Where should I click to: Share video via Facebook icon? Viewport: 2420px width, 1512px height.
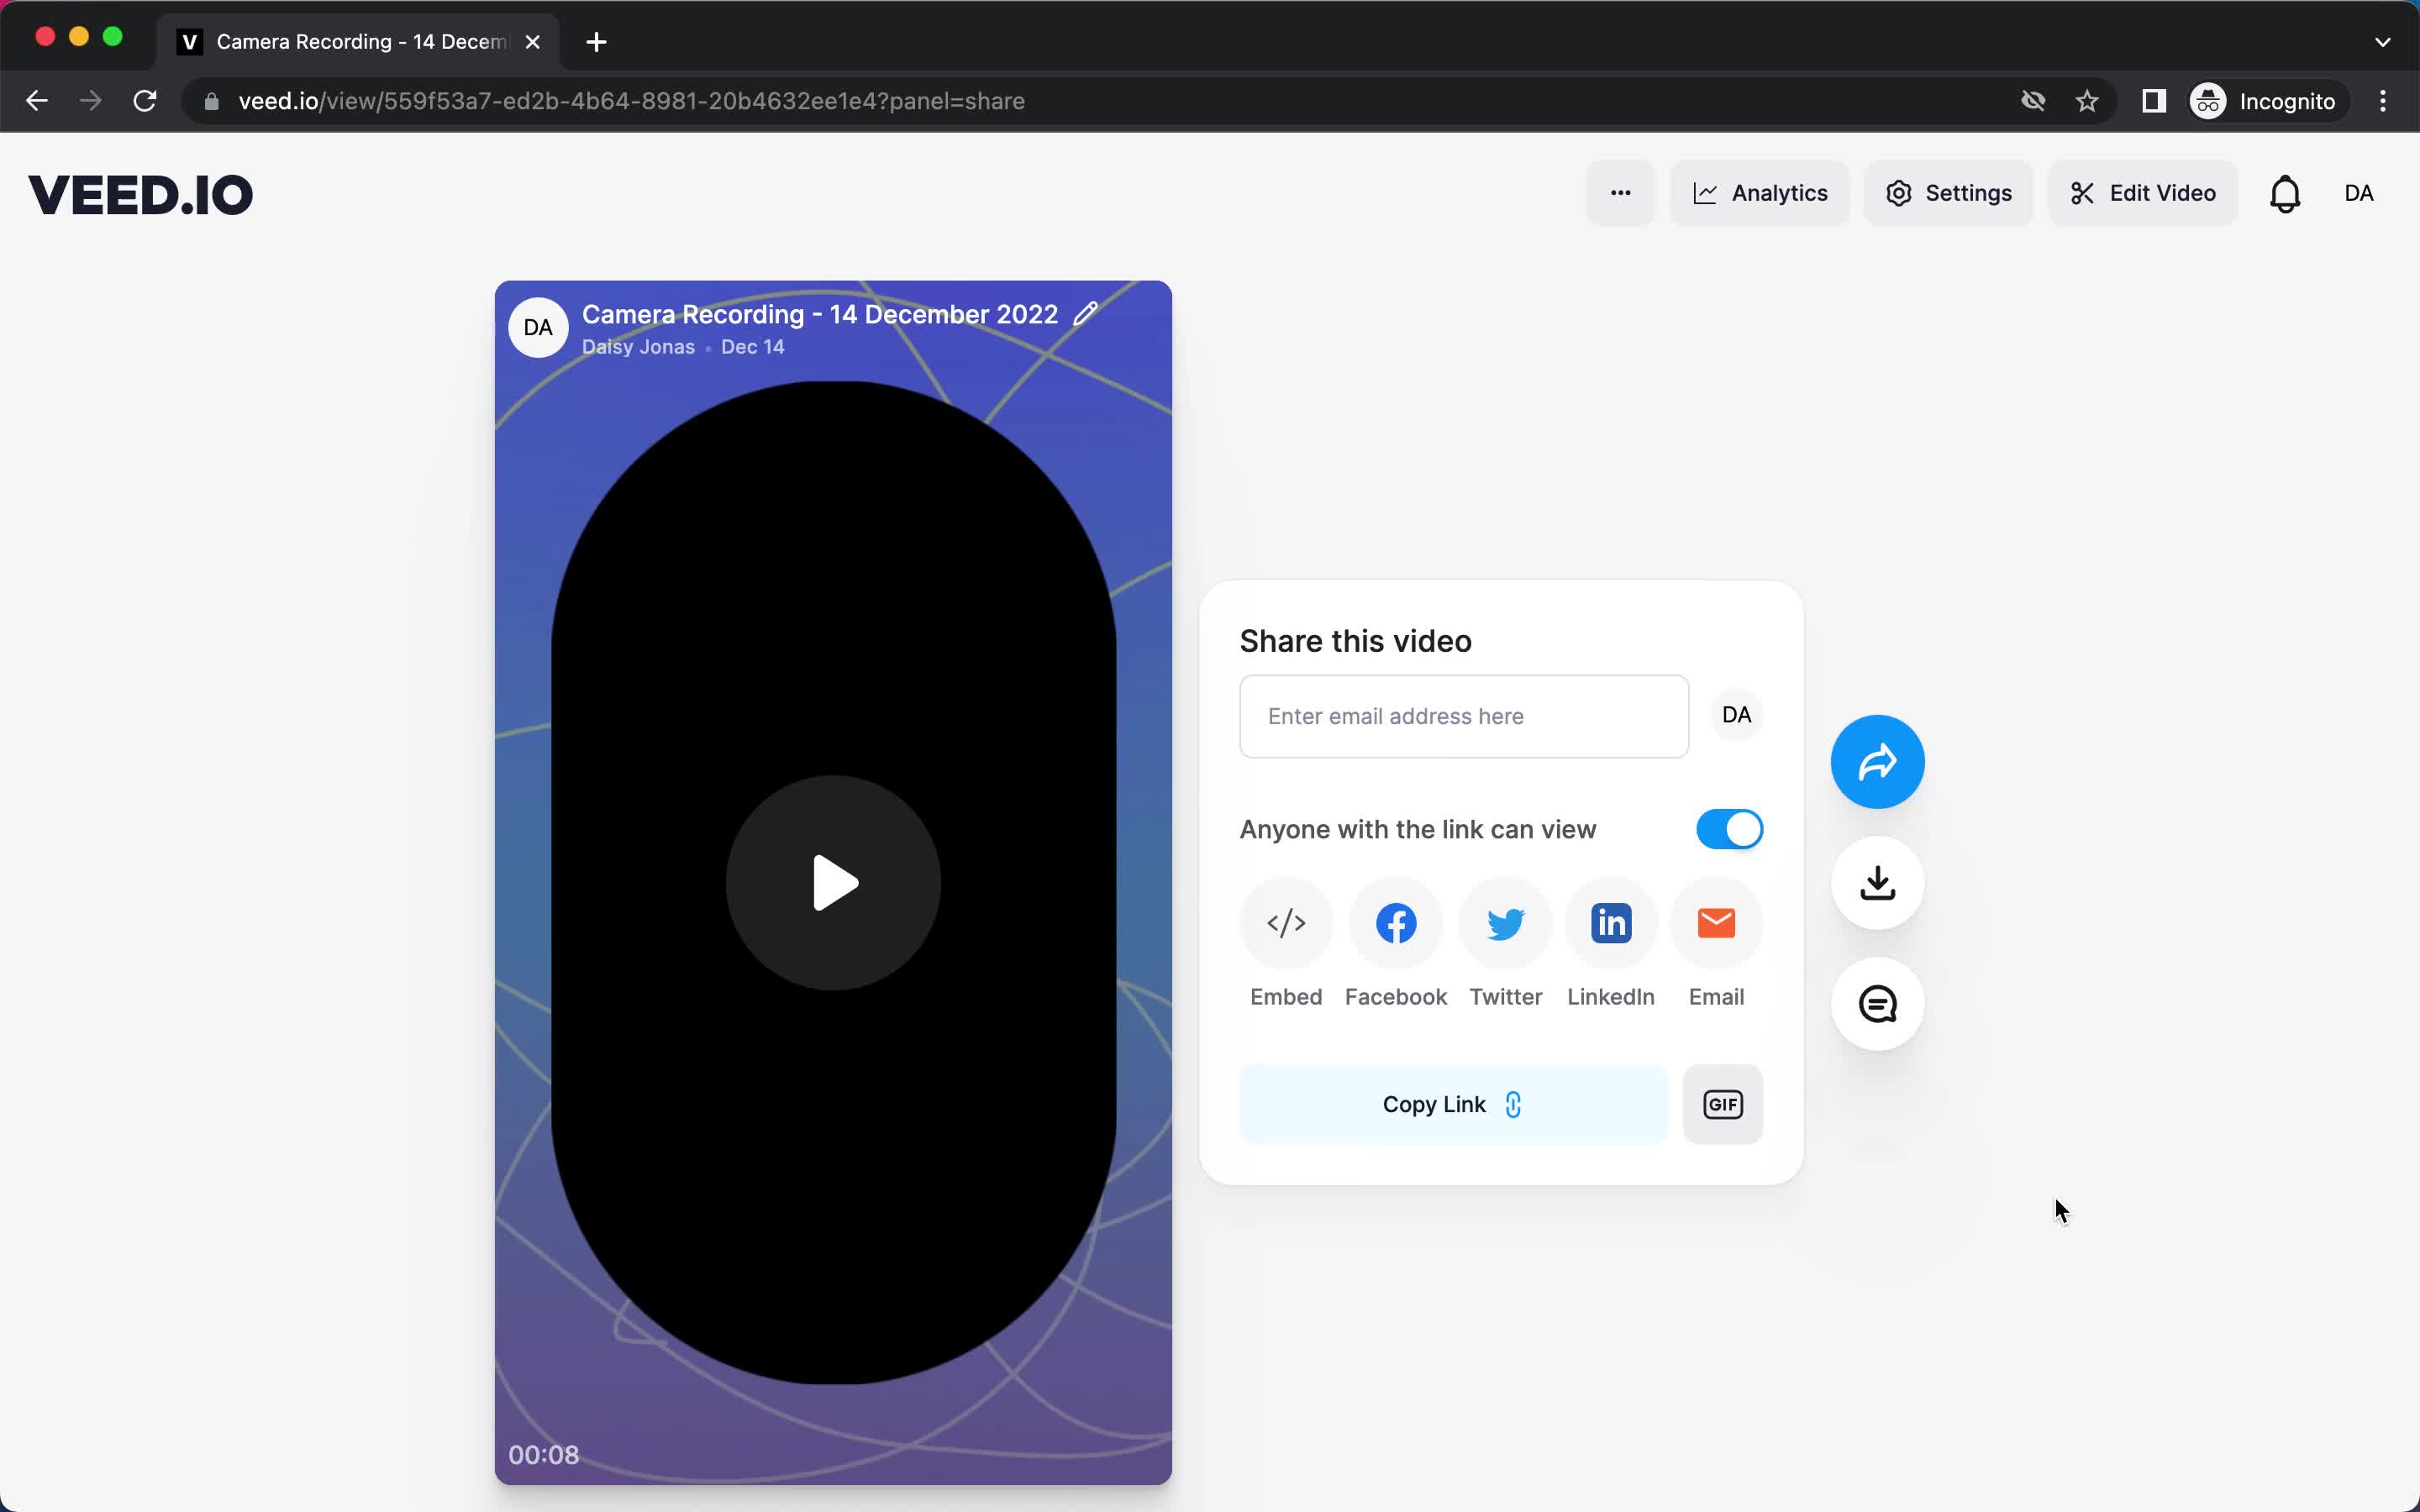(1394, 923)
